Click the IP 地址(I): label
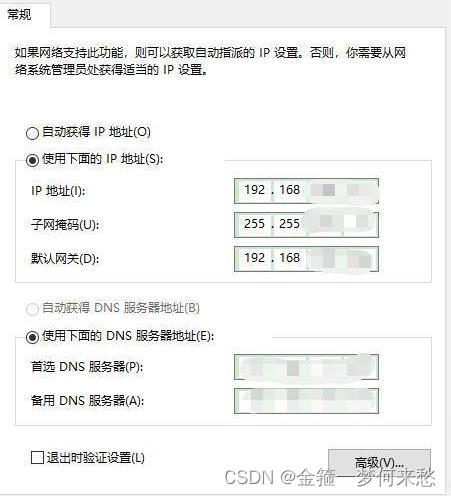Screen dimensions: 451x496 coord(58,191)
